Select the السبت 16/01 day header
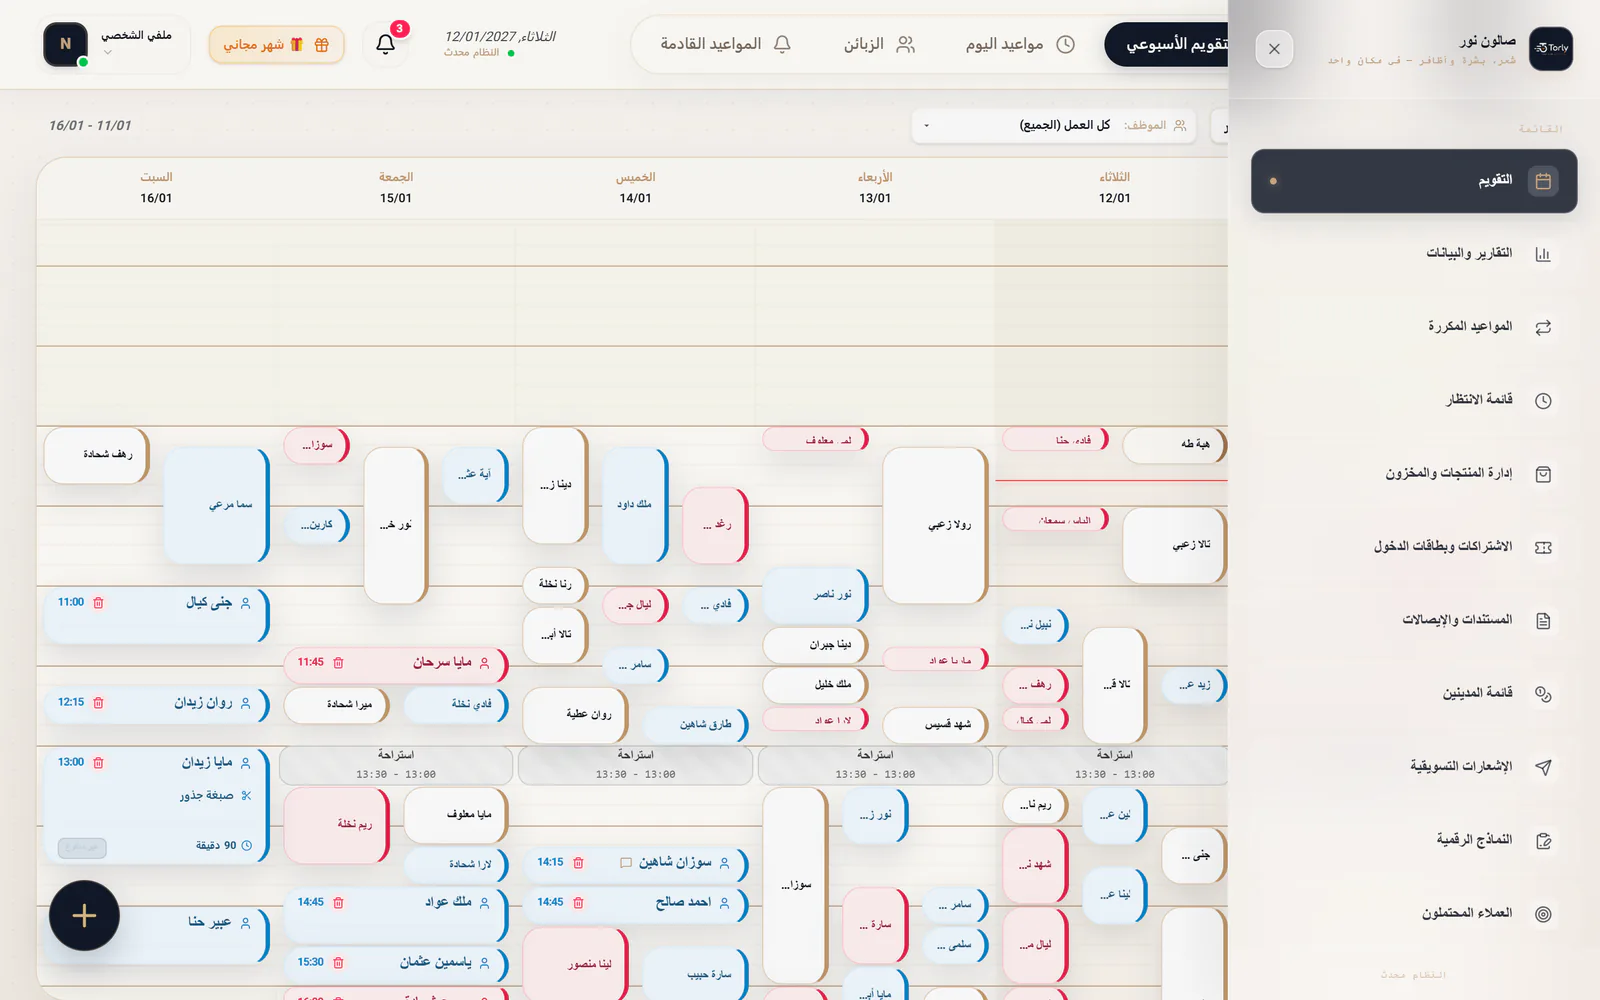1600x1000 pixels. 156,187
